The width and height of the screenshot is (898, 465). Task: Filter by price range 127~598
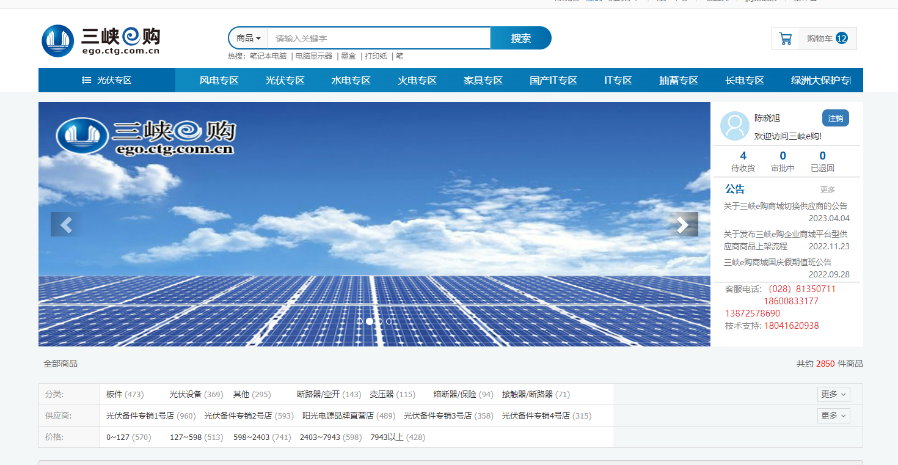(196, 437)
